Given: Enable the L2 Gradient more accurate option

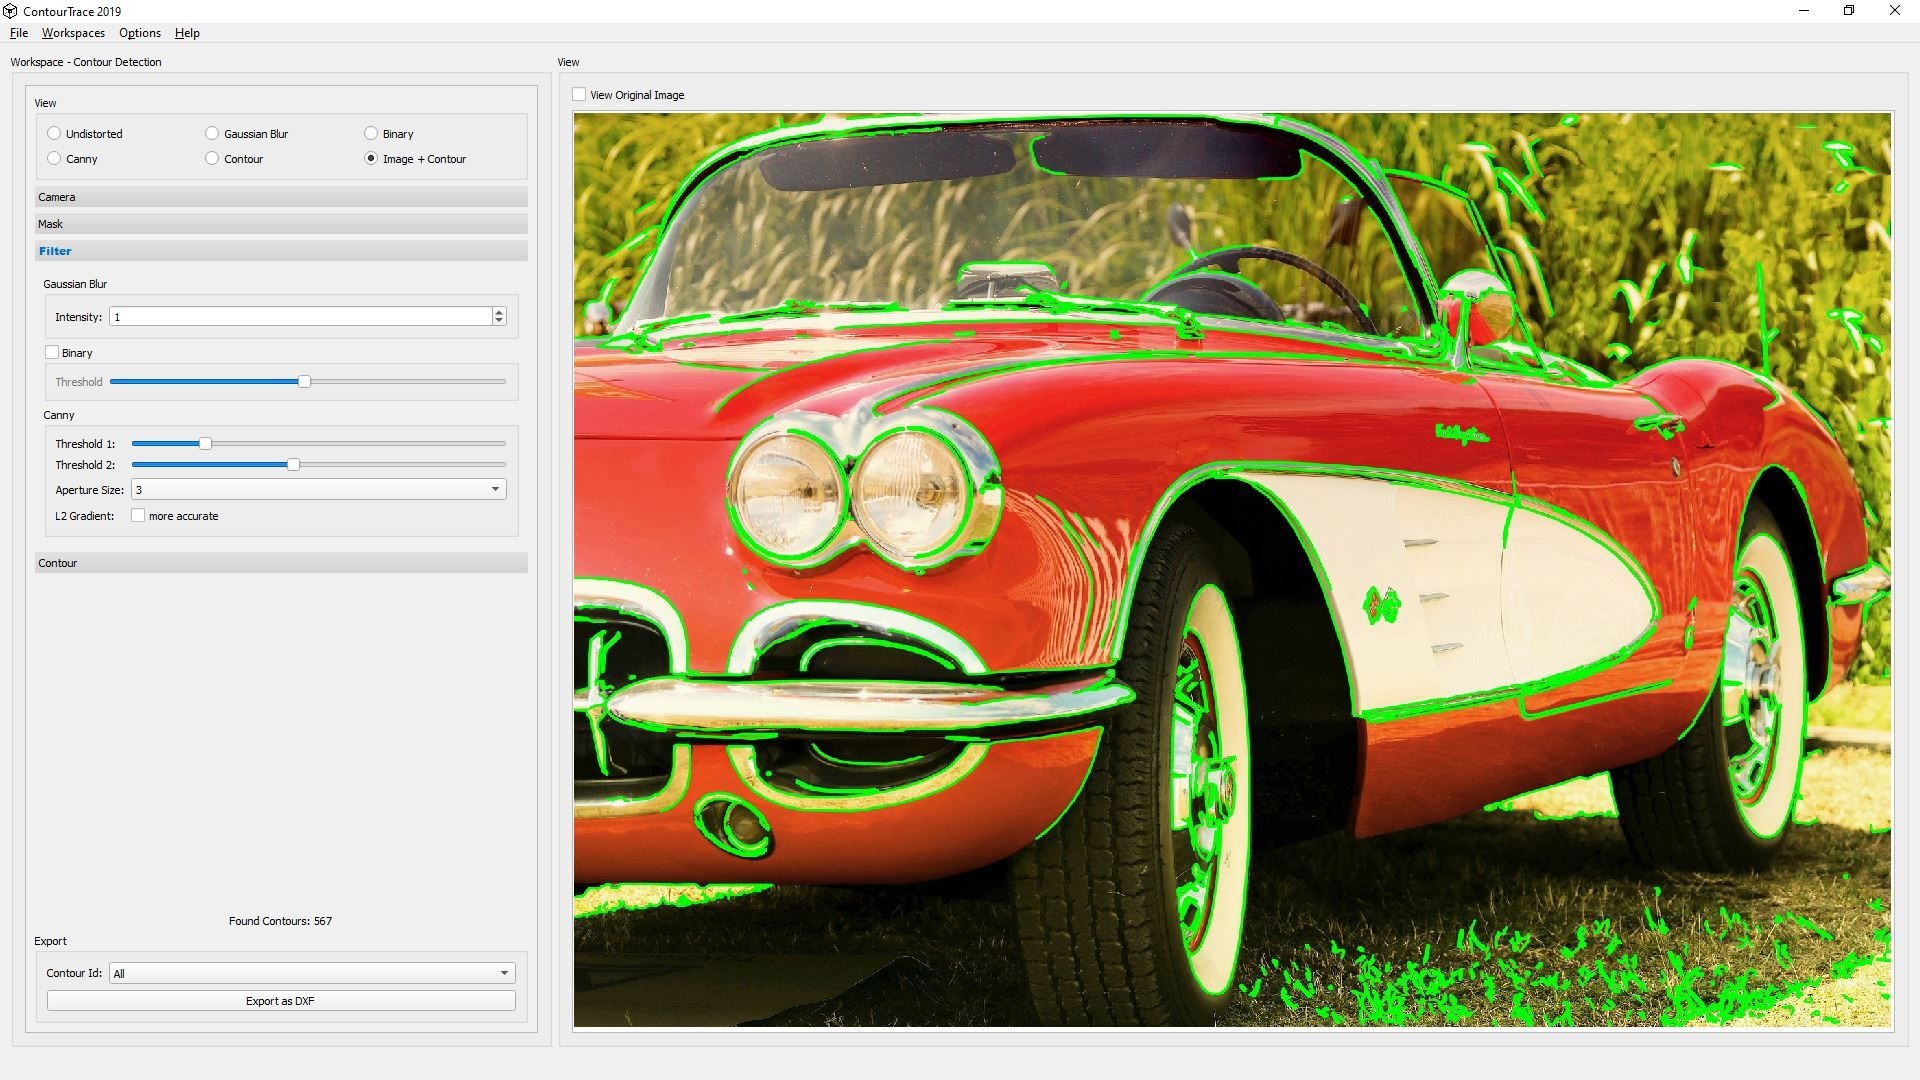Looking at the screenshot, I should [x=138, y=515].
